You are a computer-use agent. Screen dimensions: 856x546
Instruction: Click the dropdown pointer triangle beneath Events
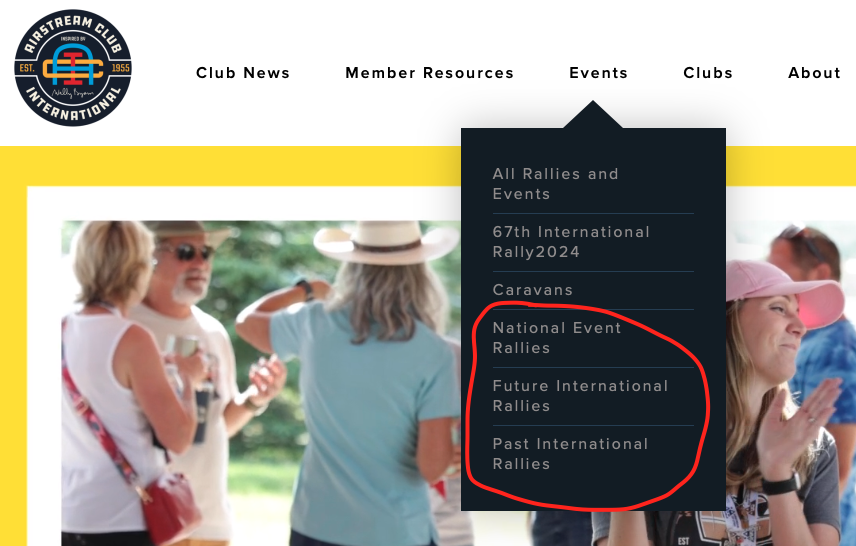pos(593,115)
